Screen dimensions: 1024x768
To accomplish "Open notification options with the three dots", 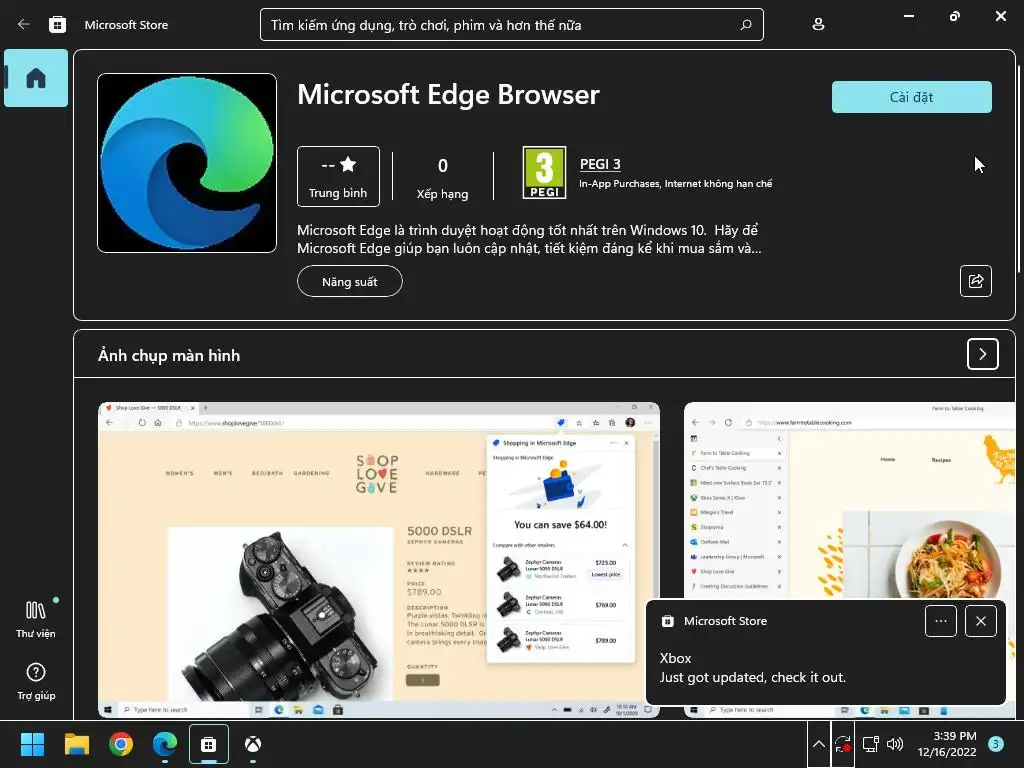I will pyautogui.click(x=940, y=621).
